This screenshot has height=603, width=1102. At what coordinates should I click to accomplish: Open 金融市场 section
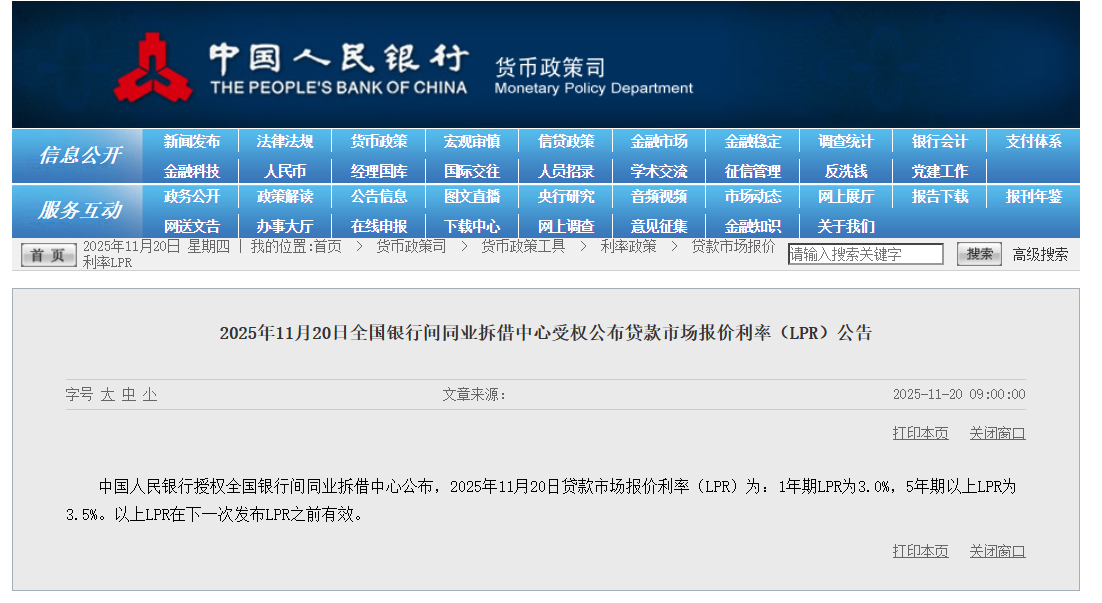(x=659, y=141)
